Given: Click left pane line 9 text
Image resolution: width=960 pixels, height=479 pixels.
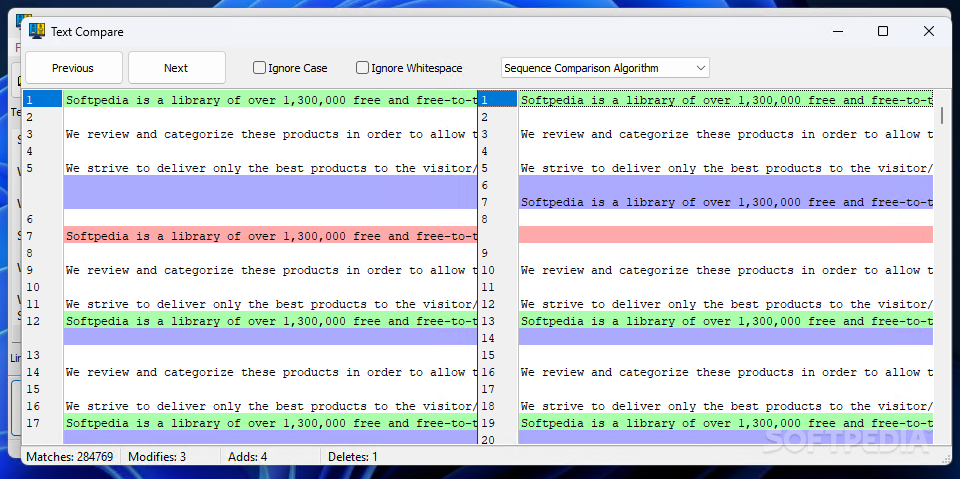Looking at the screenshot, I should pos(271,270).
